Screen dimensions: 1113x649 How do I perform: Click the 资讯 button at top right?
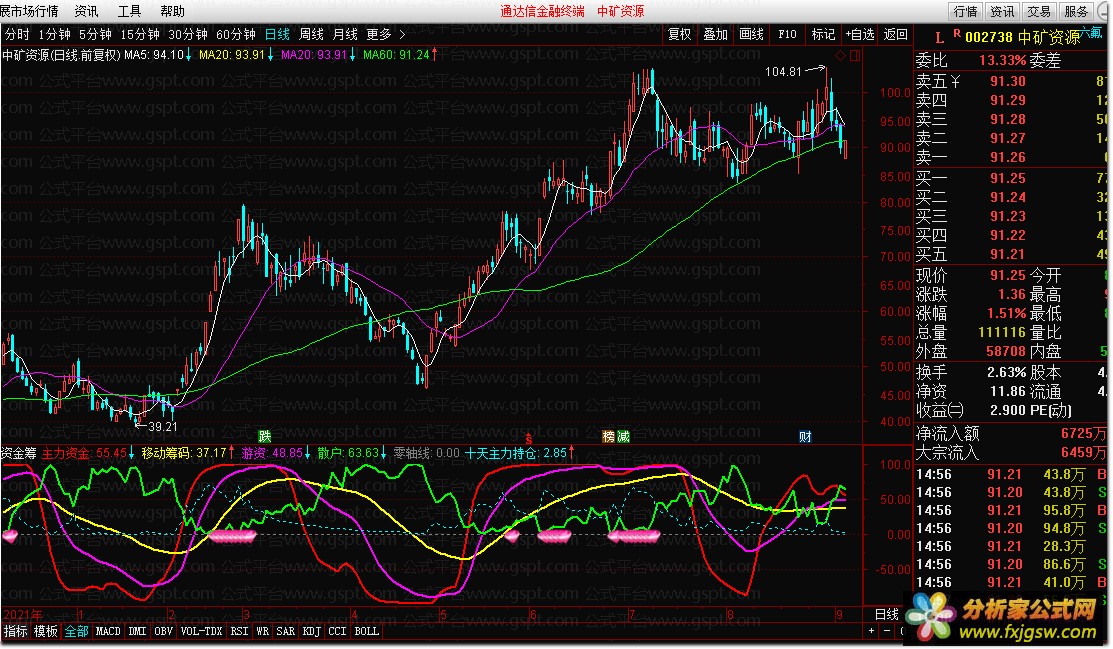(1002, 11)
